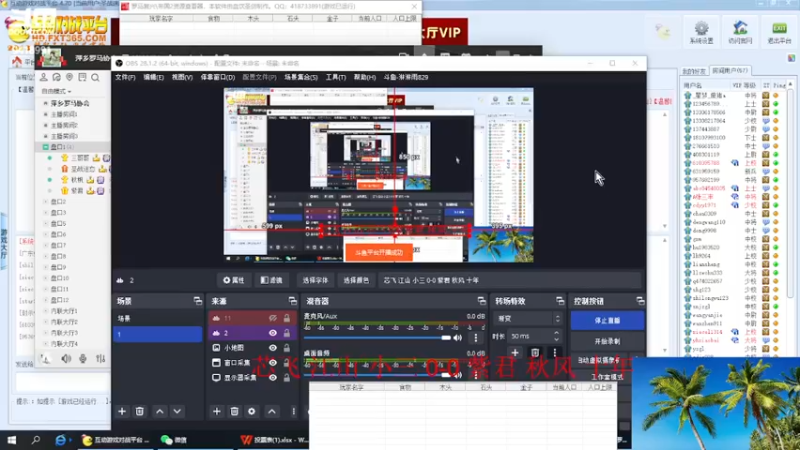Hide 小地图 source via eye icon

coord(273,347)
